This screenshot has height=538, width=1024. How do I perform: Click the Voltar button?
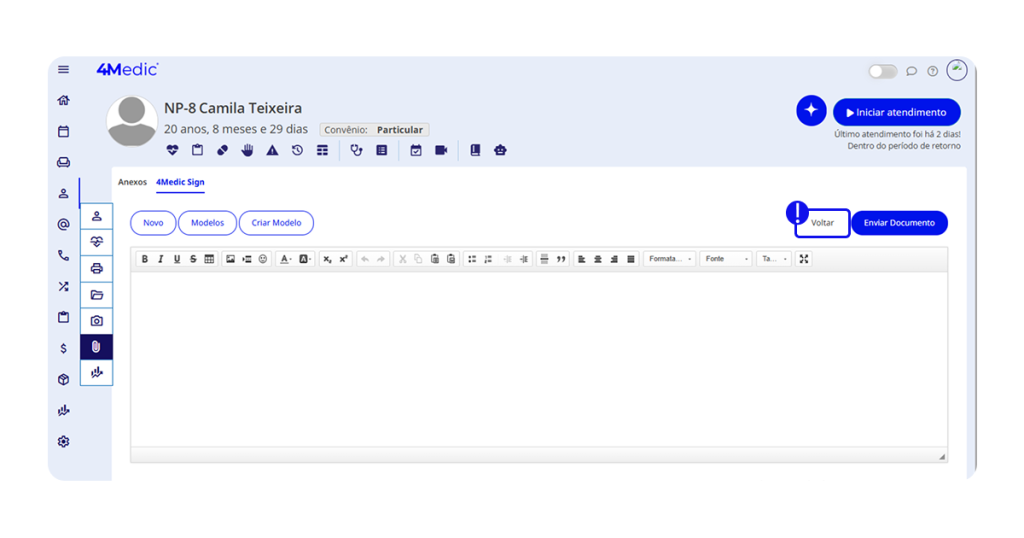click(822, 223)
